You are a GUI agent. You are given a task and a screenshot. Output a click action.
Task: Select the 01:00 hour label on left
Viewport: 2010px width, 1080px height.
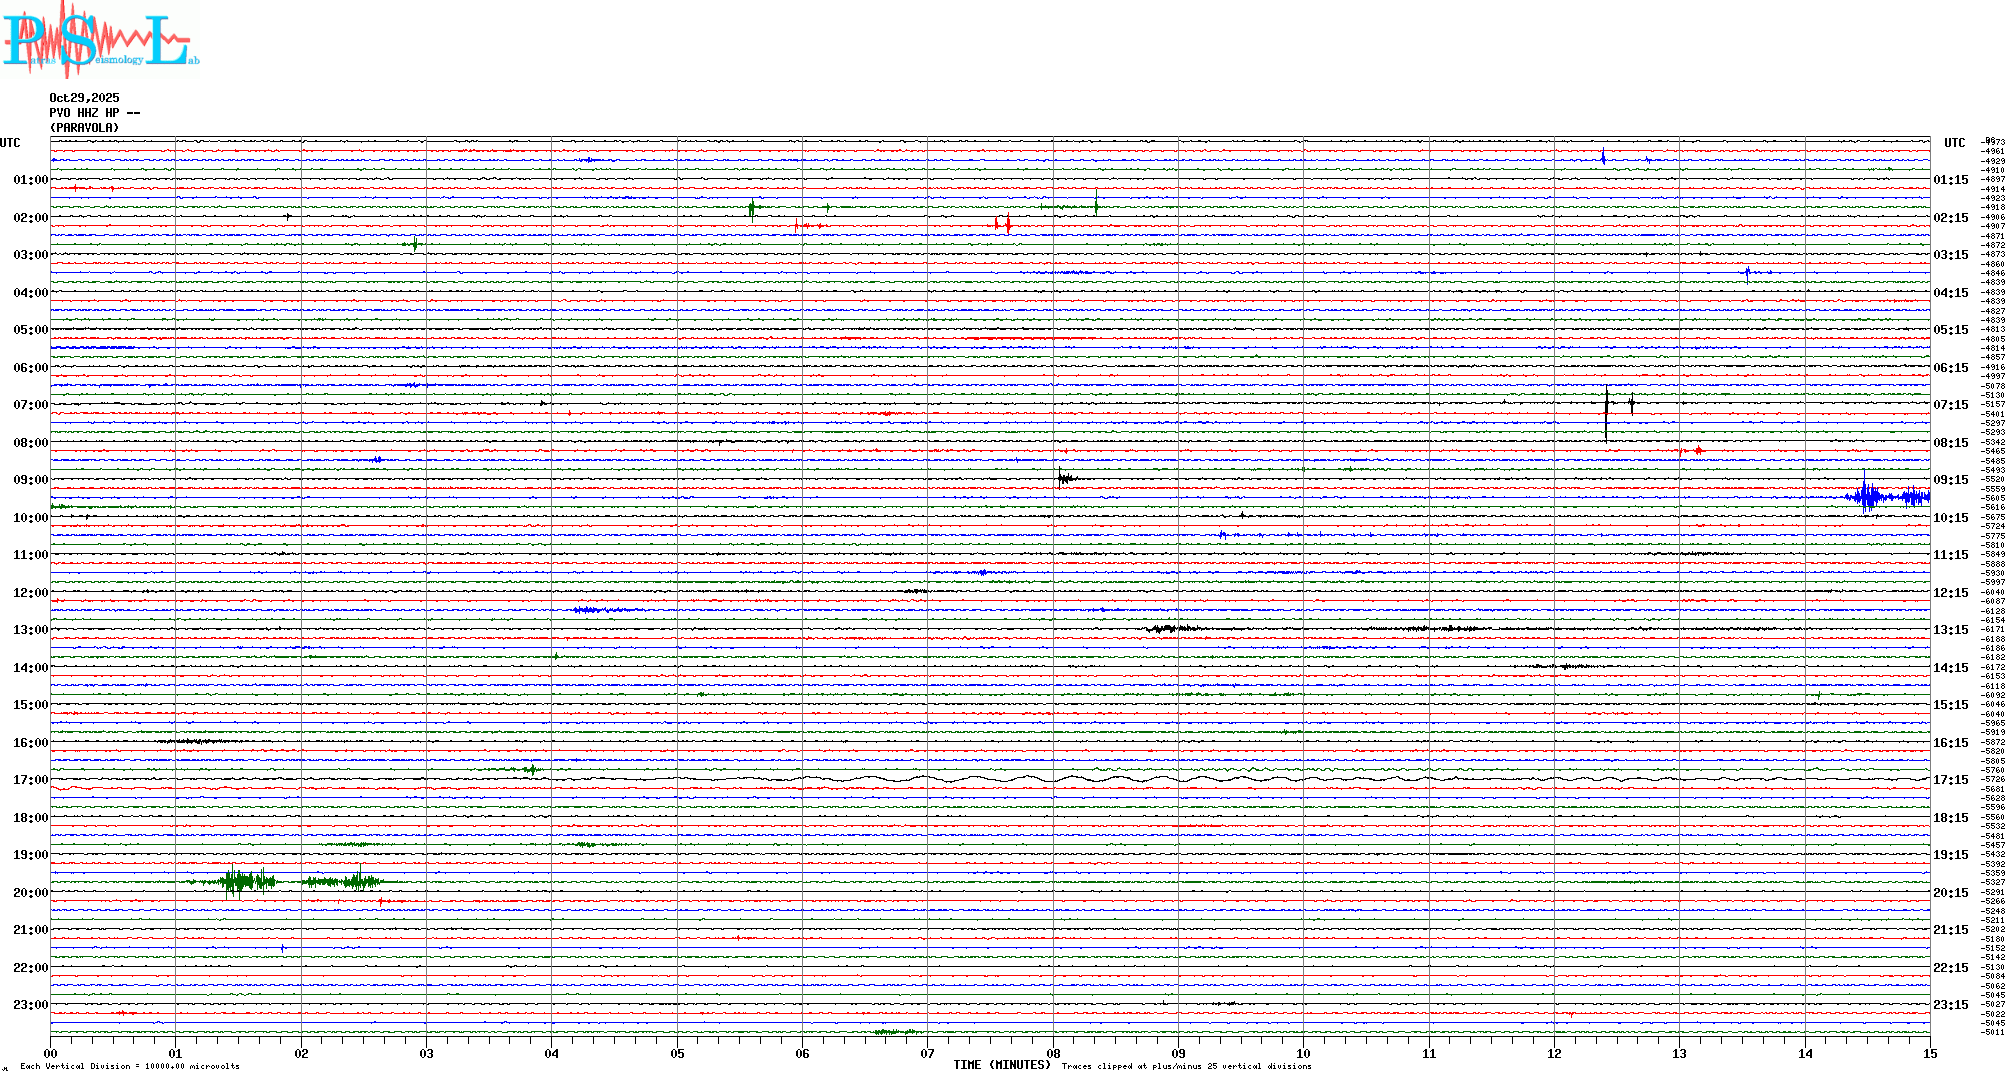pyautogui.click(x=30, y=180)
